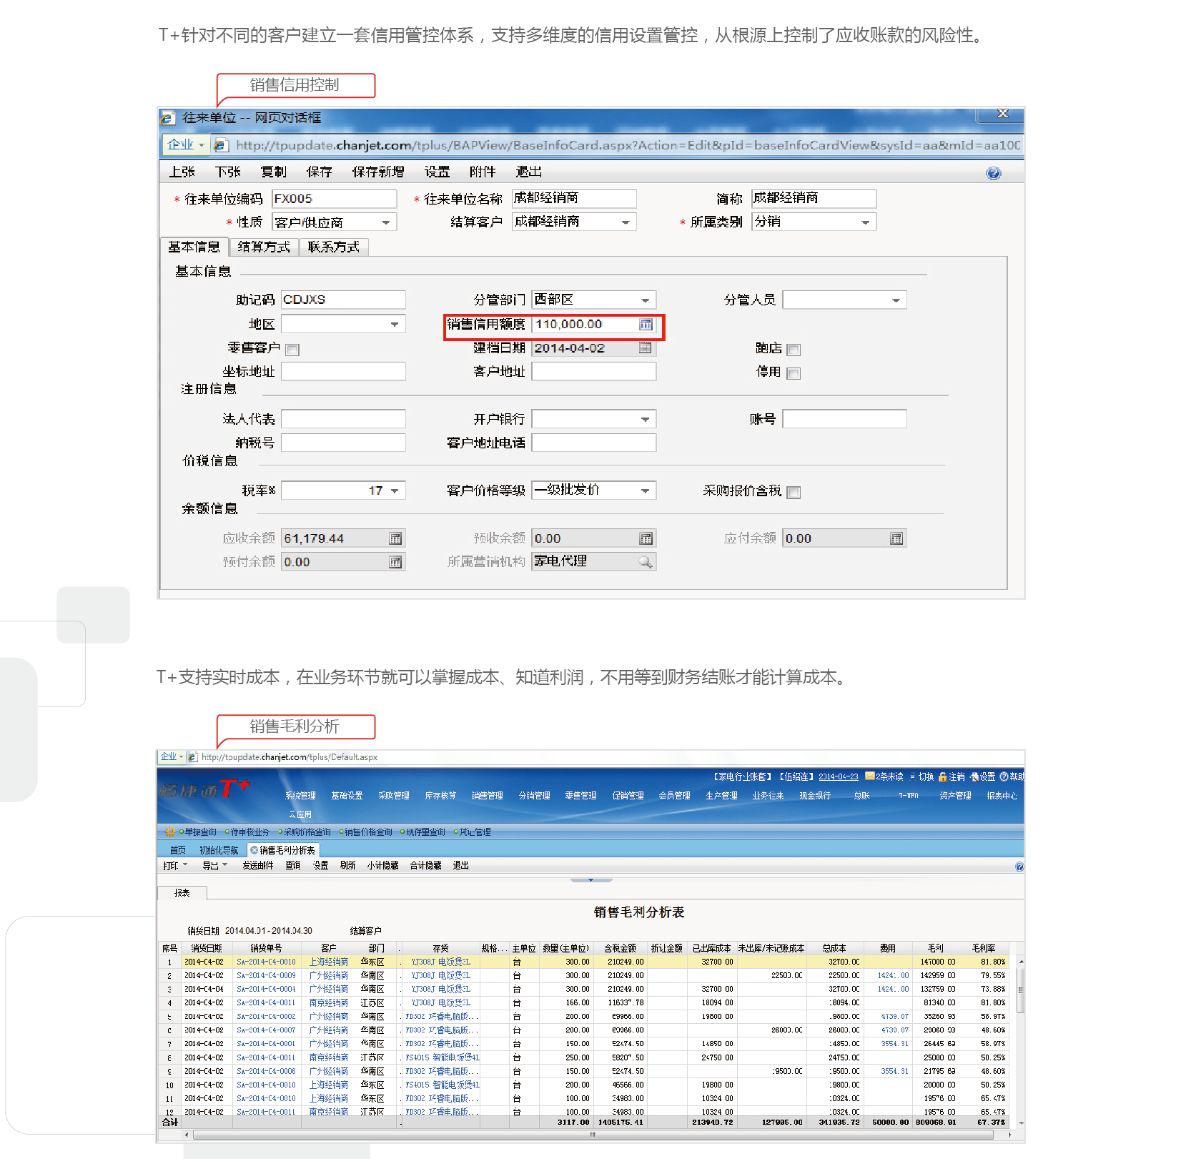
Task: Click 小计隐藏 in the report toolbar
Action: 382,866
